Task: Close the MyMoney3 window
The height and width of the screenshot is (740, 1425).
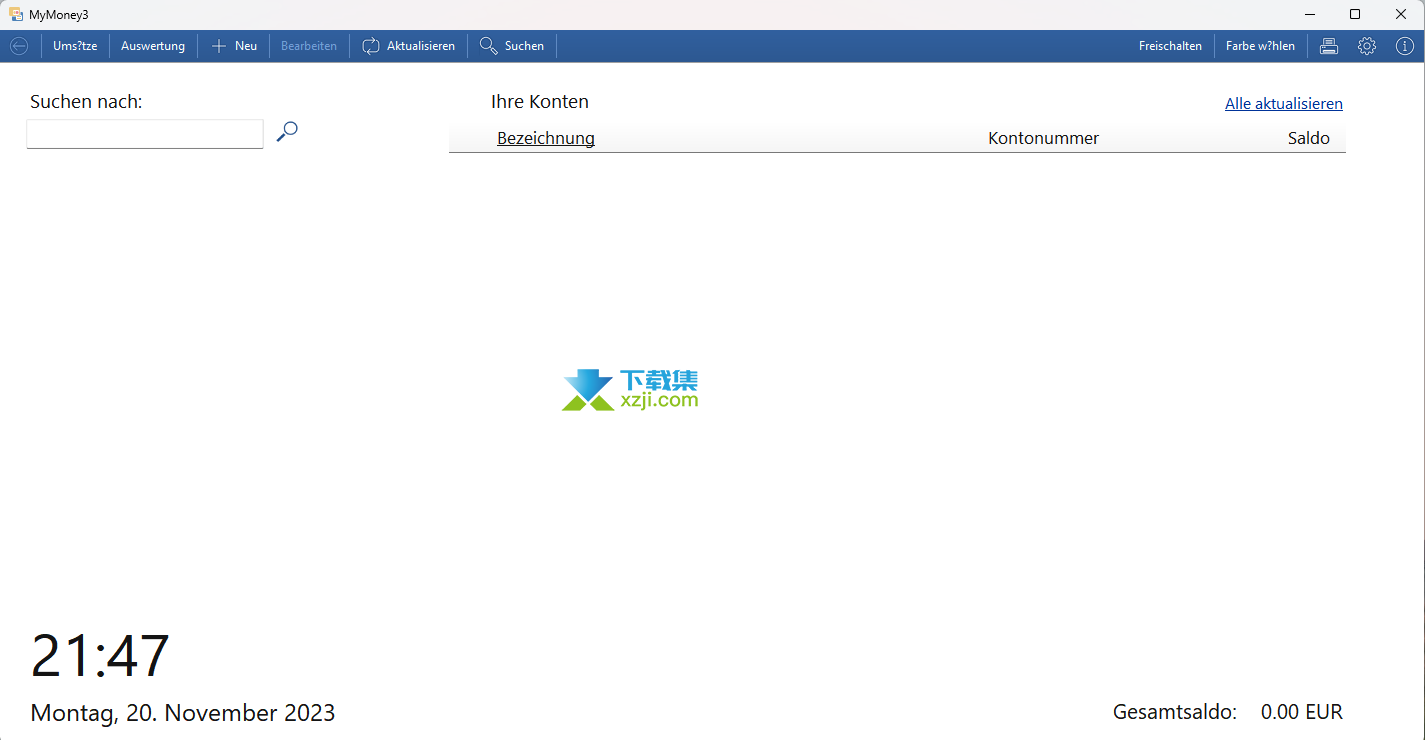Action: pyautogui.click(x=1401, y=14)
